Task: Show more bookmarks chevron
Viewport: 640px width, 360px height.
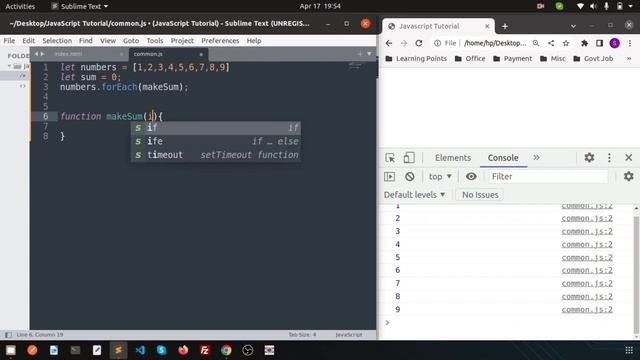Action: 629,59
